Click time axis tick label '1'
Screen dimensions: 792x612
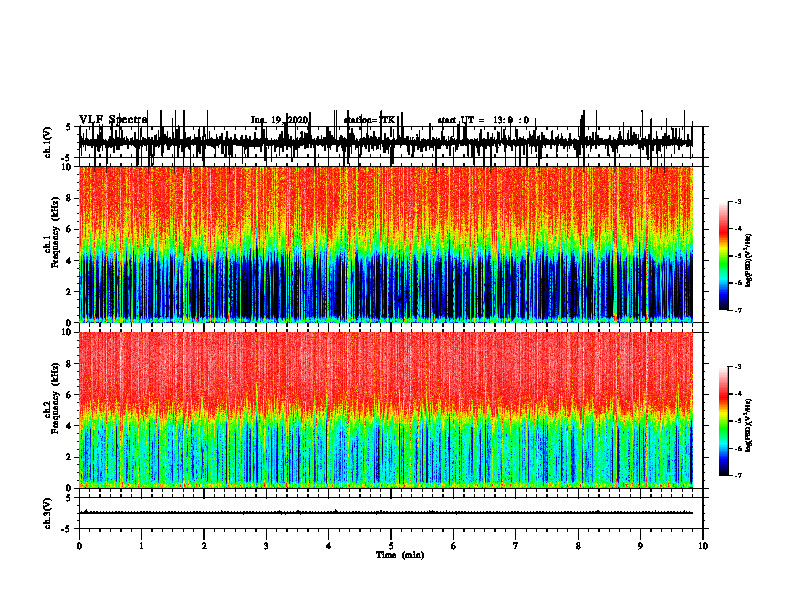tap(141, 546)
